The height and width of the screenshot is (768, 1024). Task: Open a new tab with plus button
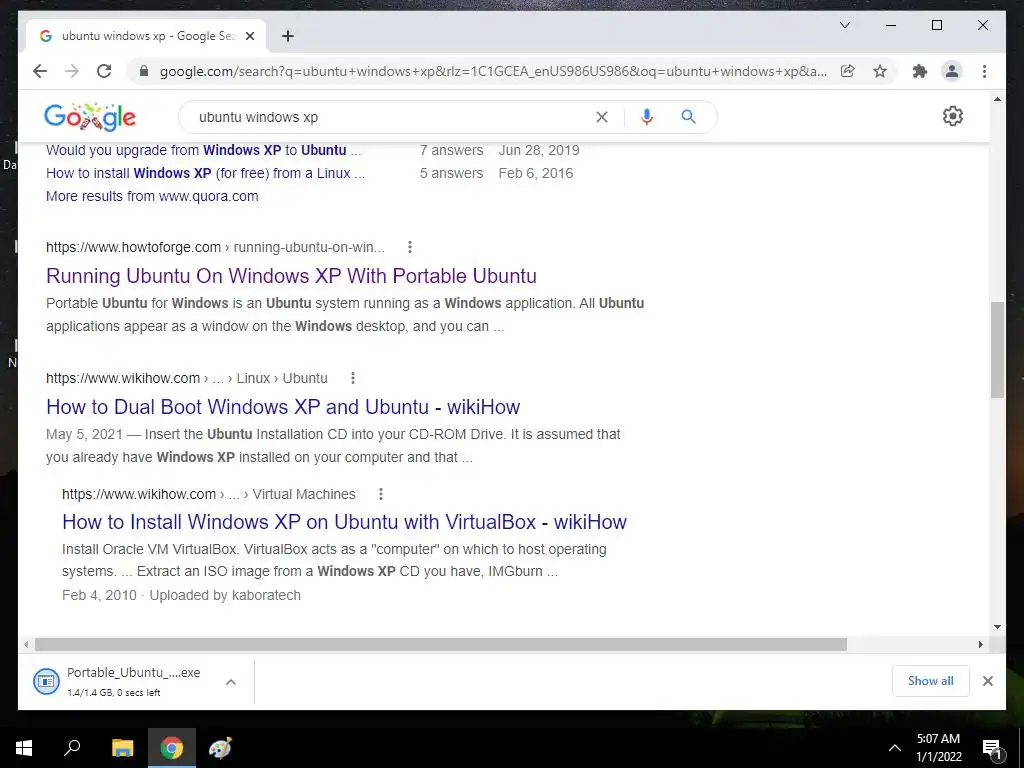coord(288,36)
